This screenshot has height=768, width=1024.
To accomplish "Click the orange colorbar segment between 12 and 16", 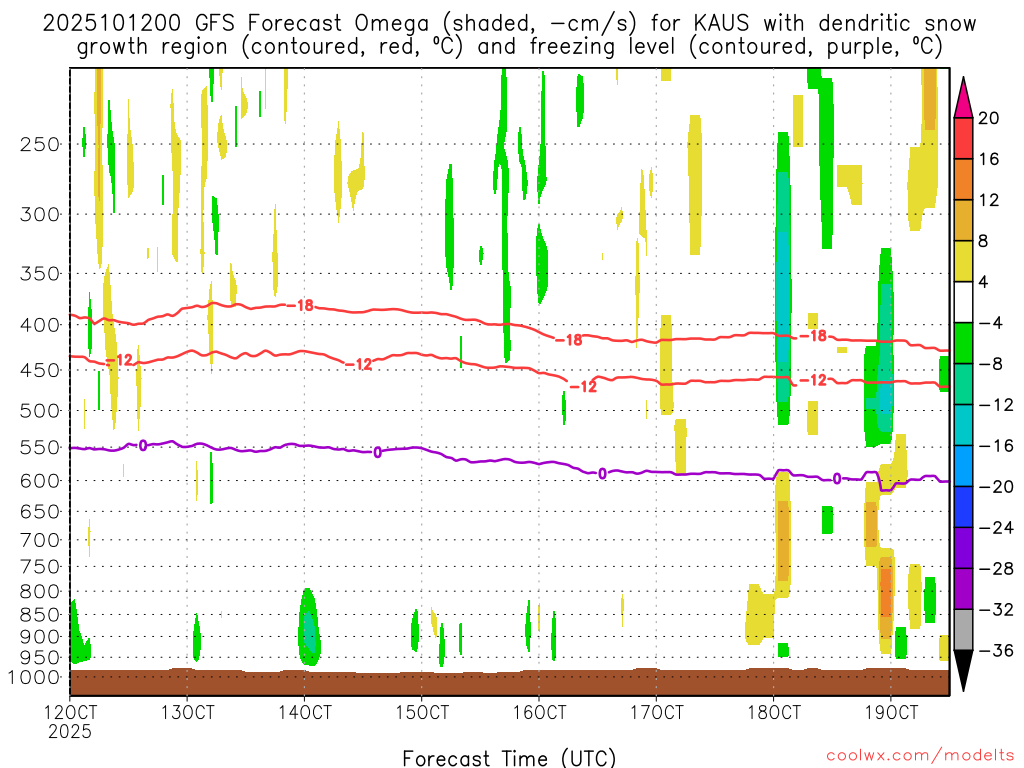I will [x=963, y=180].
